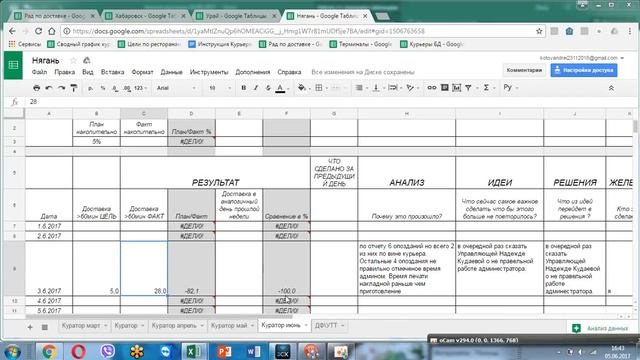640x360 pixels.
Task: Open the Формат menu
Action: click(142, 72)
